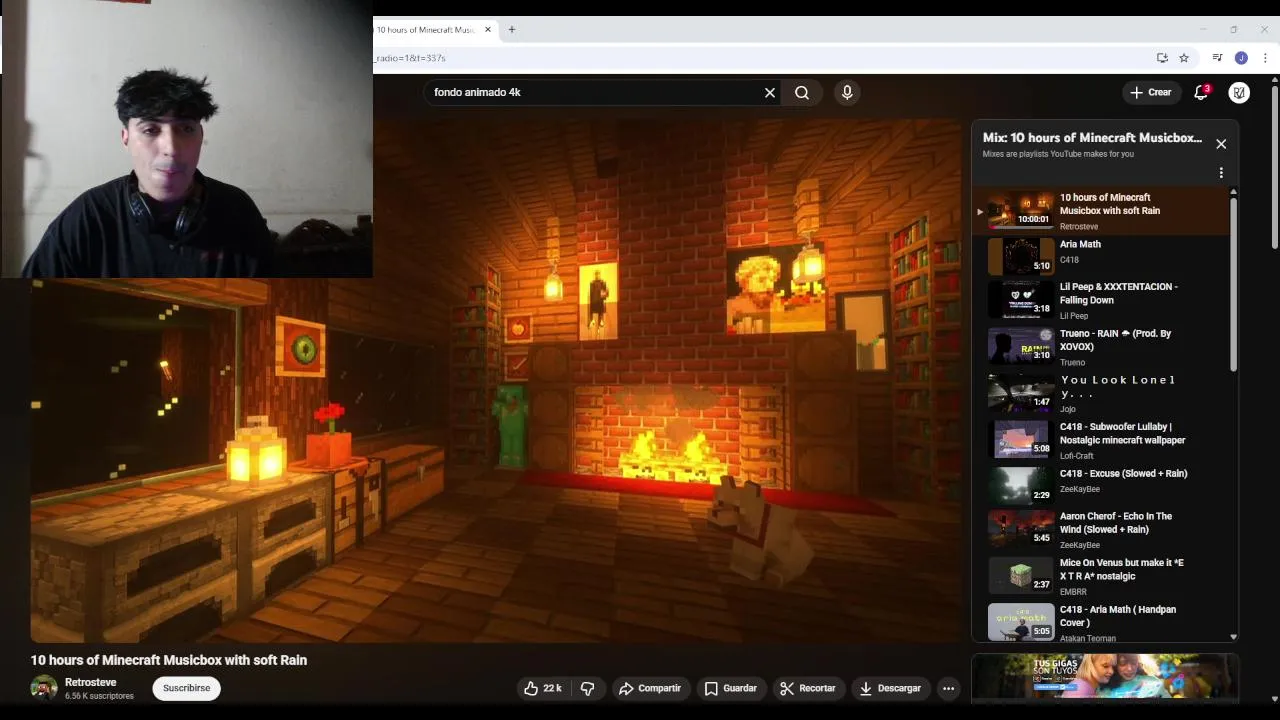
Task: Play C418 - Excuse (Slowed + Rain) thumbnail
Action: pyautogui.click(x=1021, y=485)
